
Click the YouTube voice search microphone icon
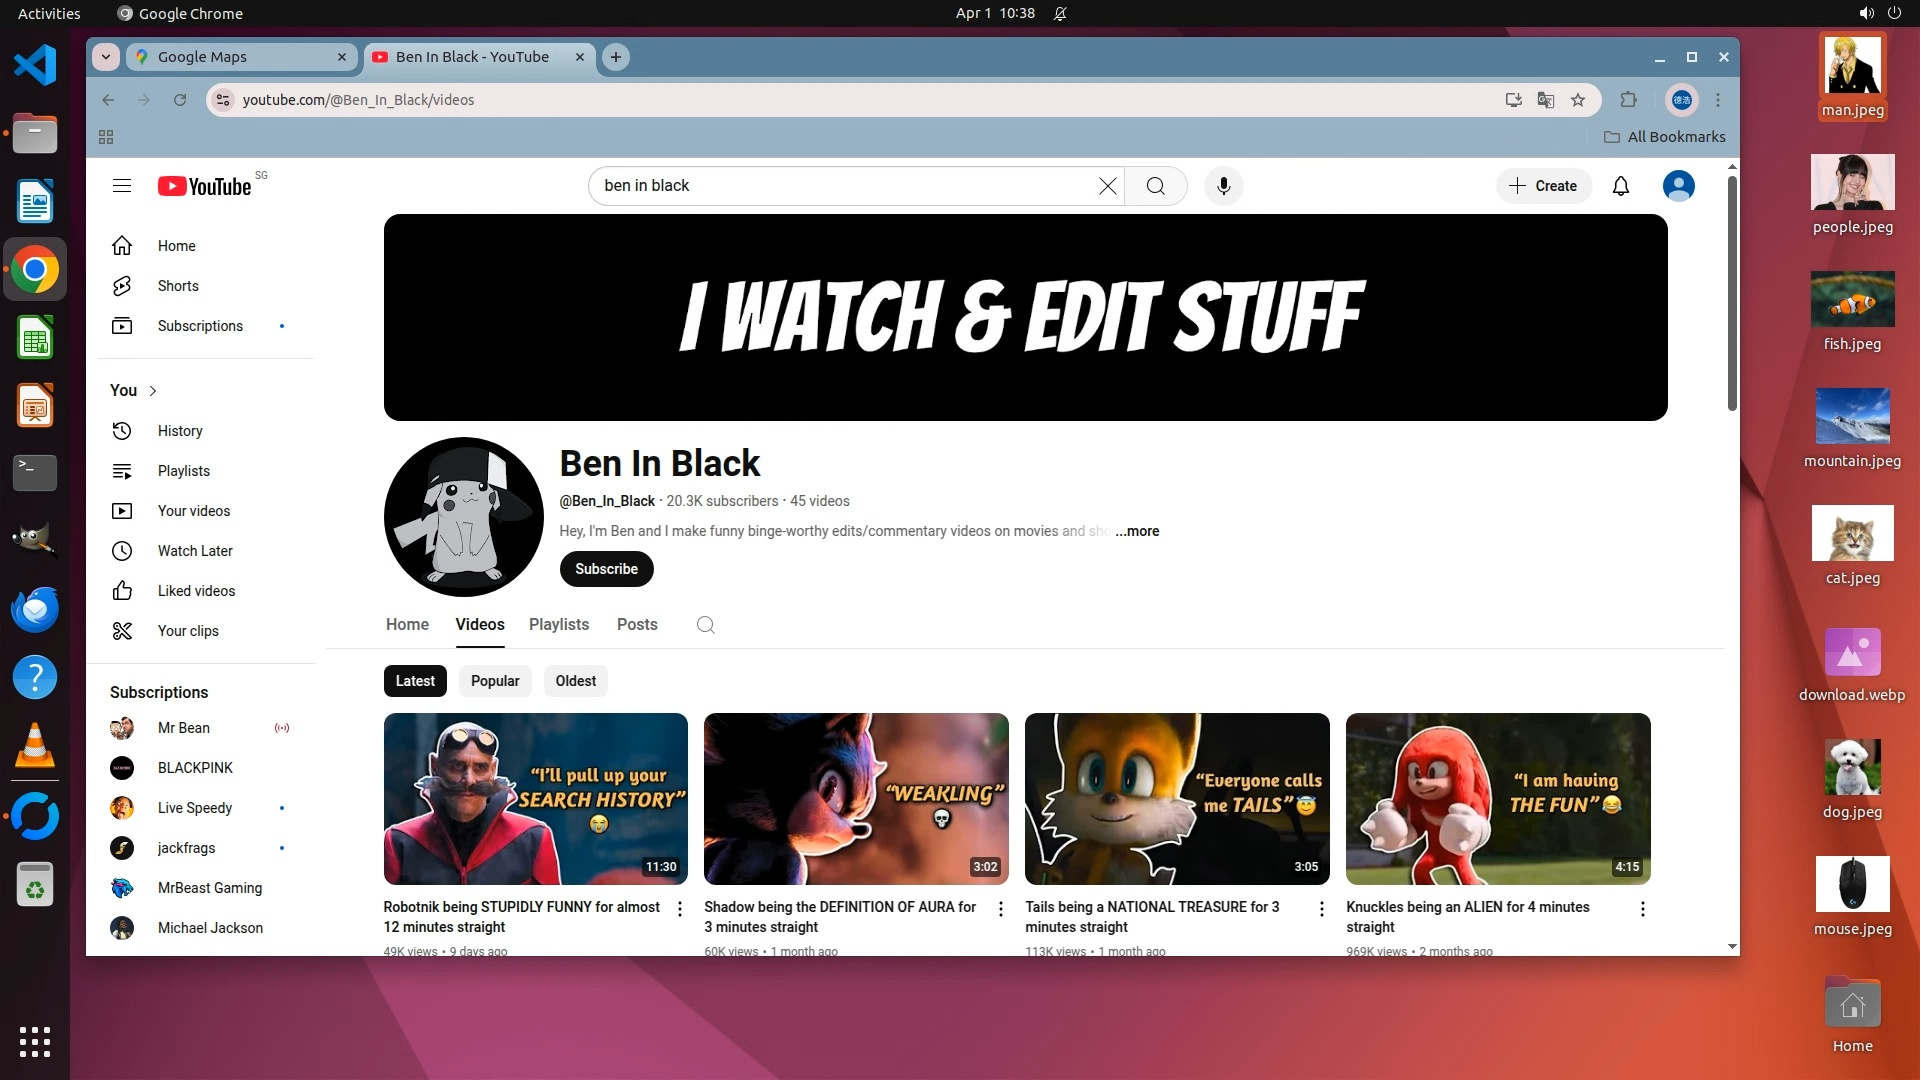[1223, 186]
